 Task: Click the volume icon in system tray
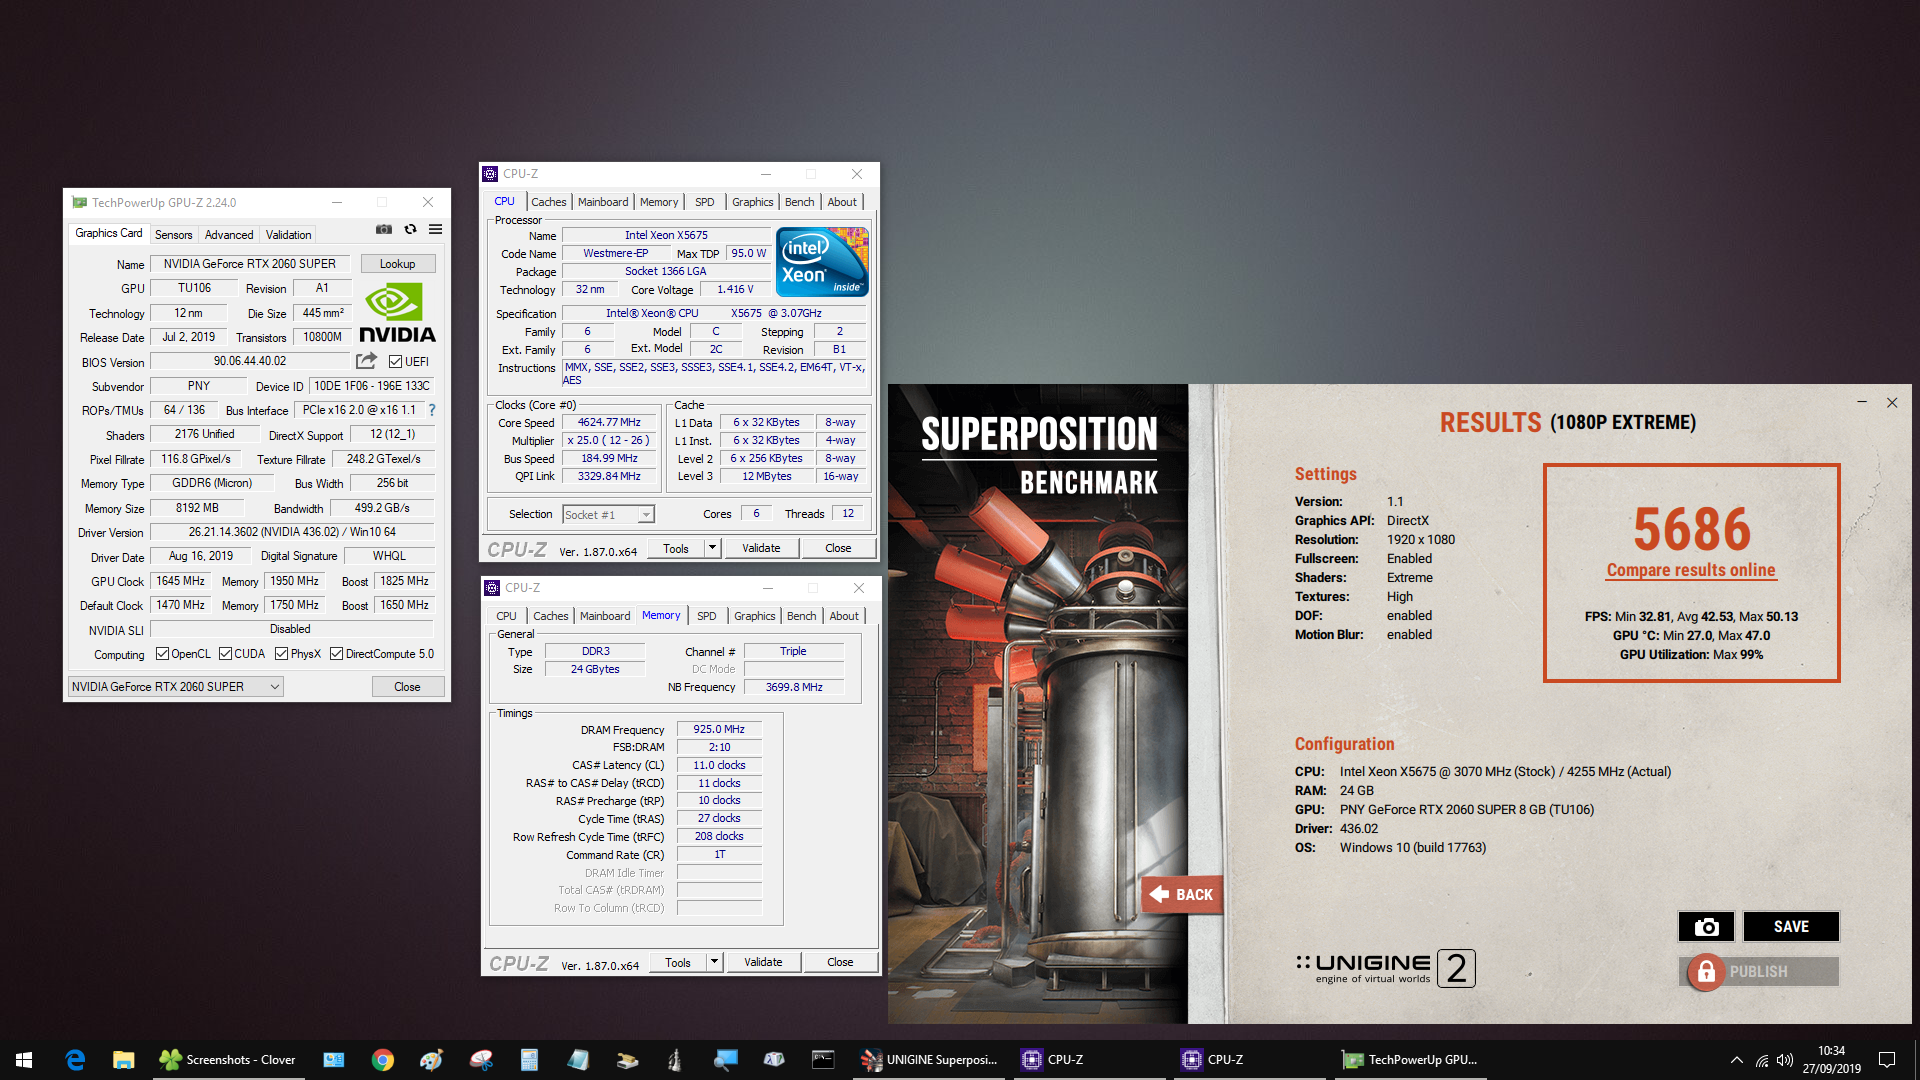1785,1060
